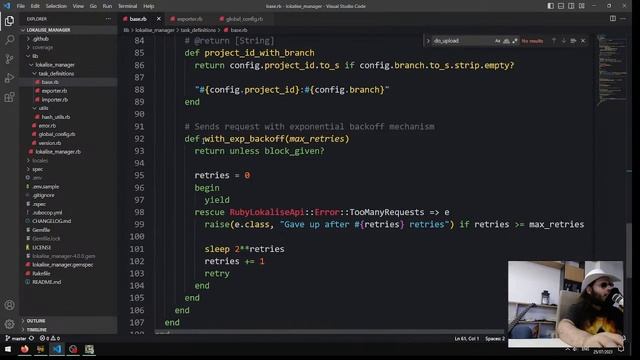Screen dimensions: 640x360
Task: Click the minimap code overview
Action: coord(611,69)
